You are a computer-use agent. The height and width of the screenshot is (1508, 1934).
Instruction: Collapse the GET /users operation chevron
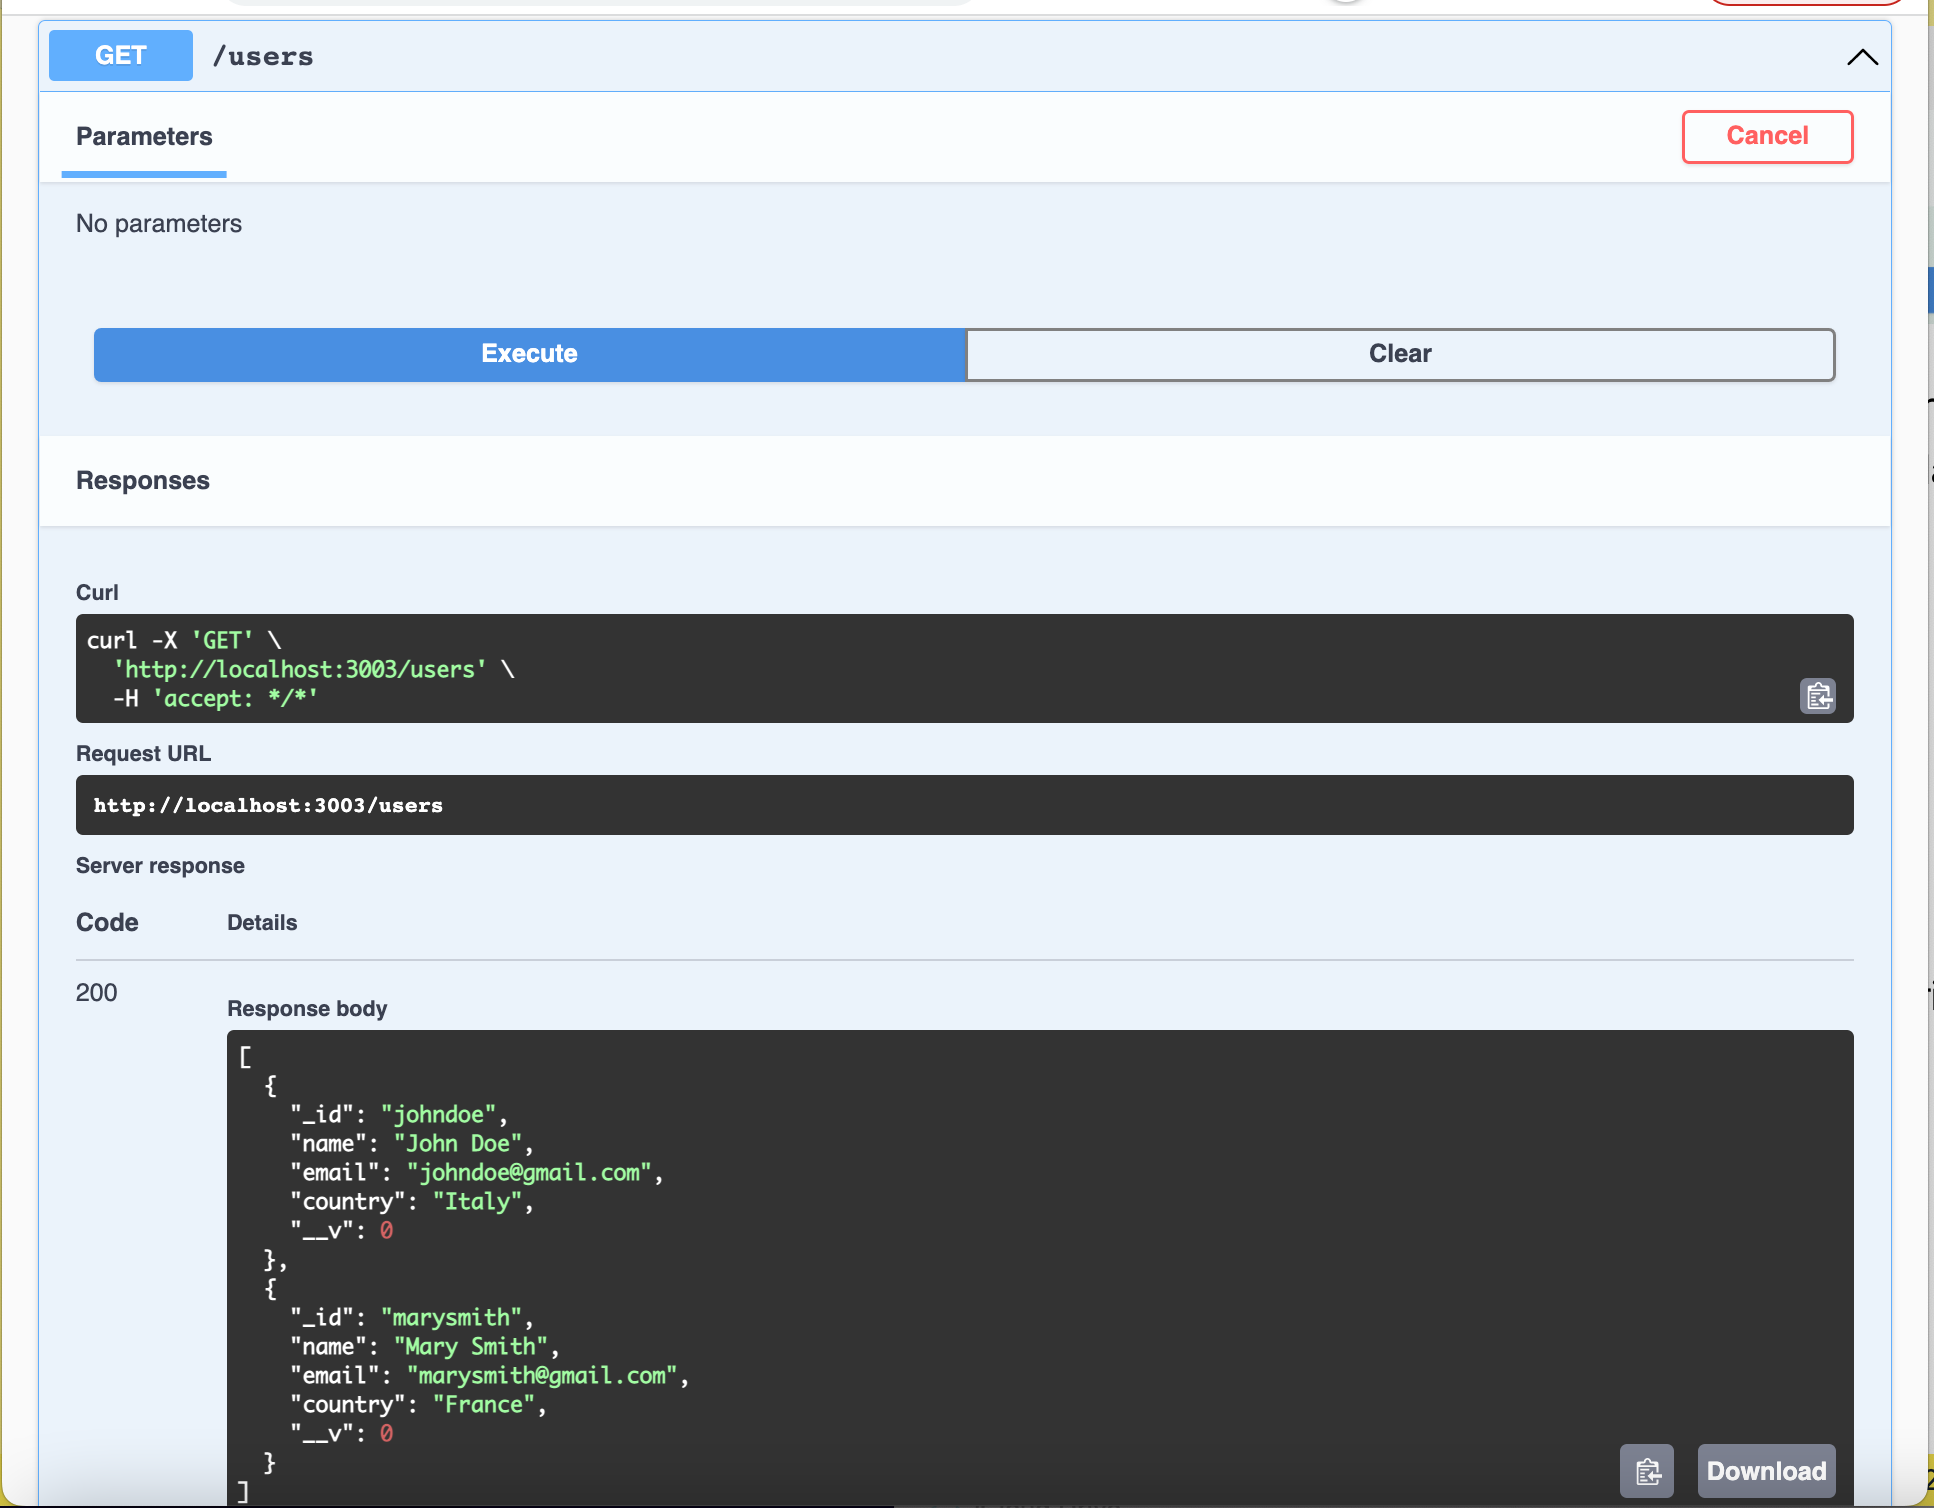click(1862, 57)
